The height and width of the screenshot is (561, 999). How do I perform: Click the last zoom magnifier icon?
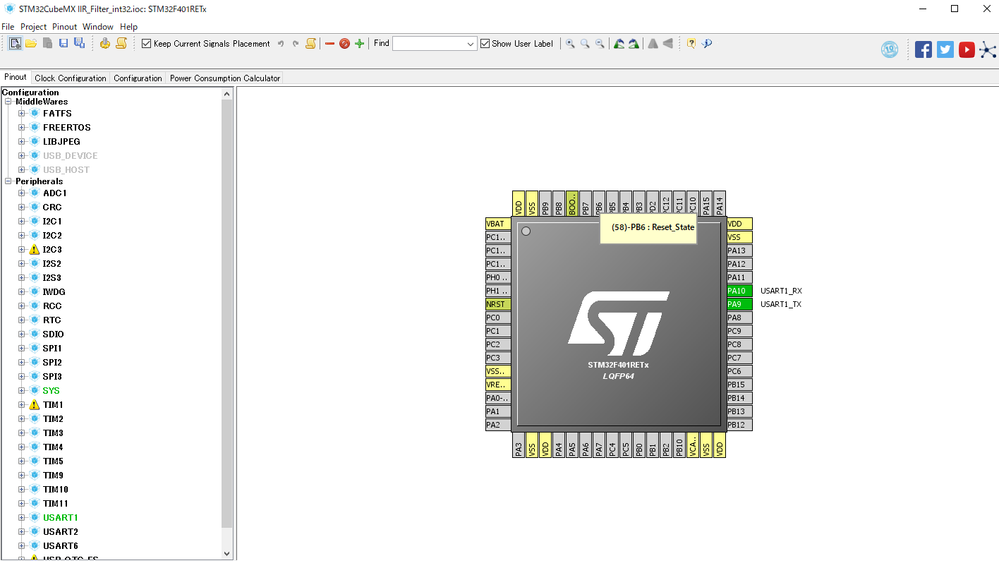coord(600,44)
